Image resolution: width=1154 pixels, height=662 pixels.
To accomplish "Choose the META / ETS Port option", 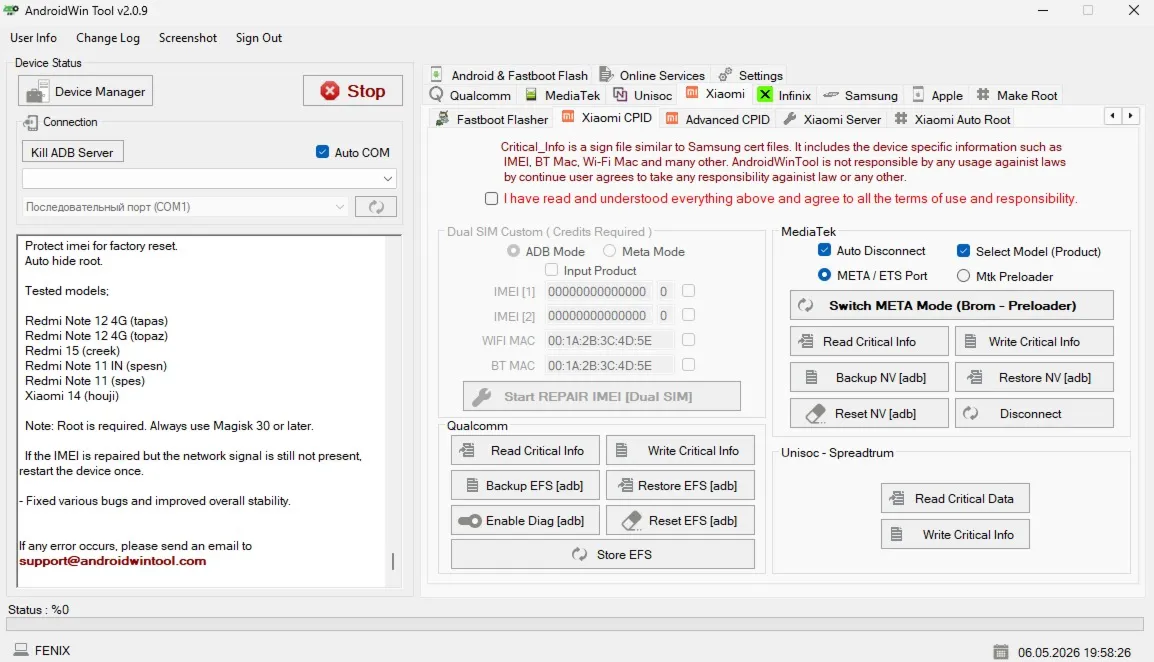I will (x=824, y=275).
